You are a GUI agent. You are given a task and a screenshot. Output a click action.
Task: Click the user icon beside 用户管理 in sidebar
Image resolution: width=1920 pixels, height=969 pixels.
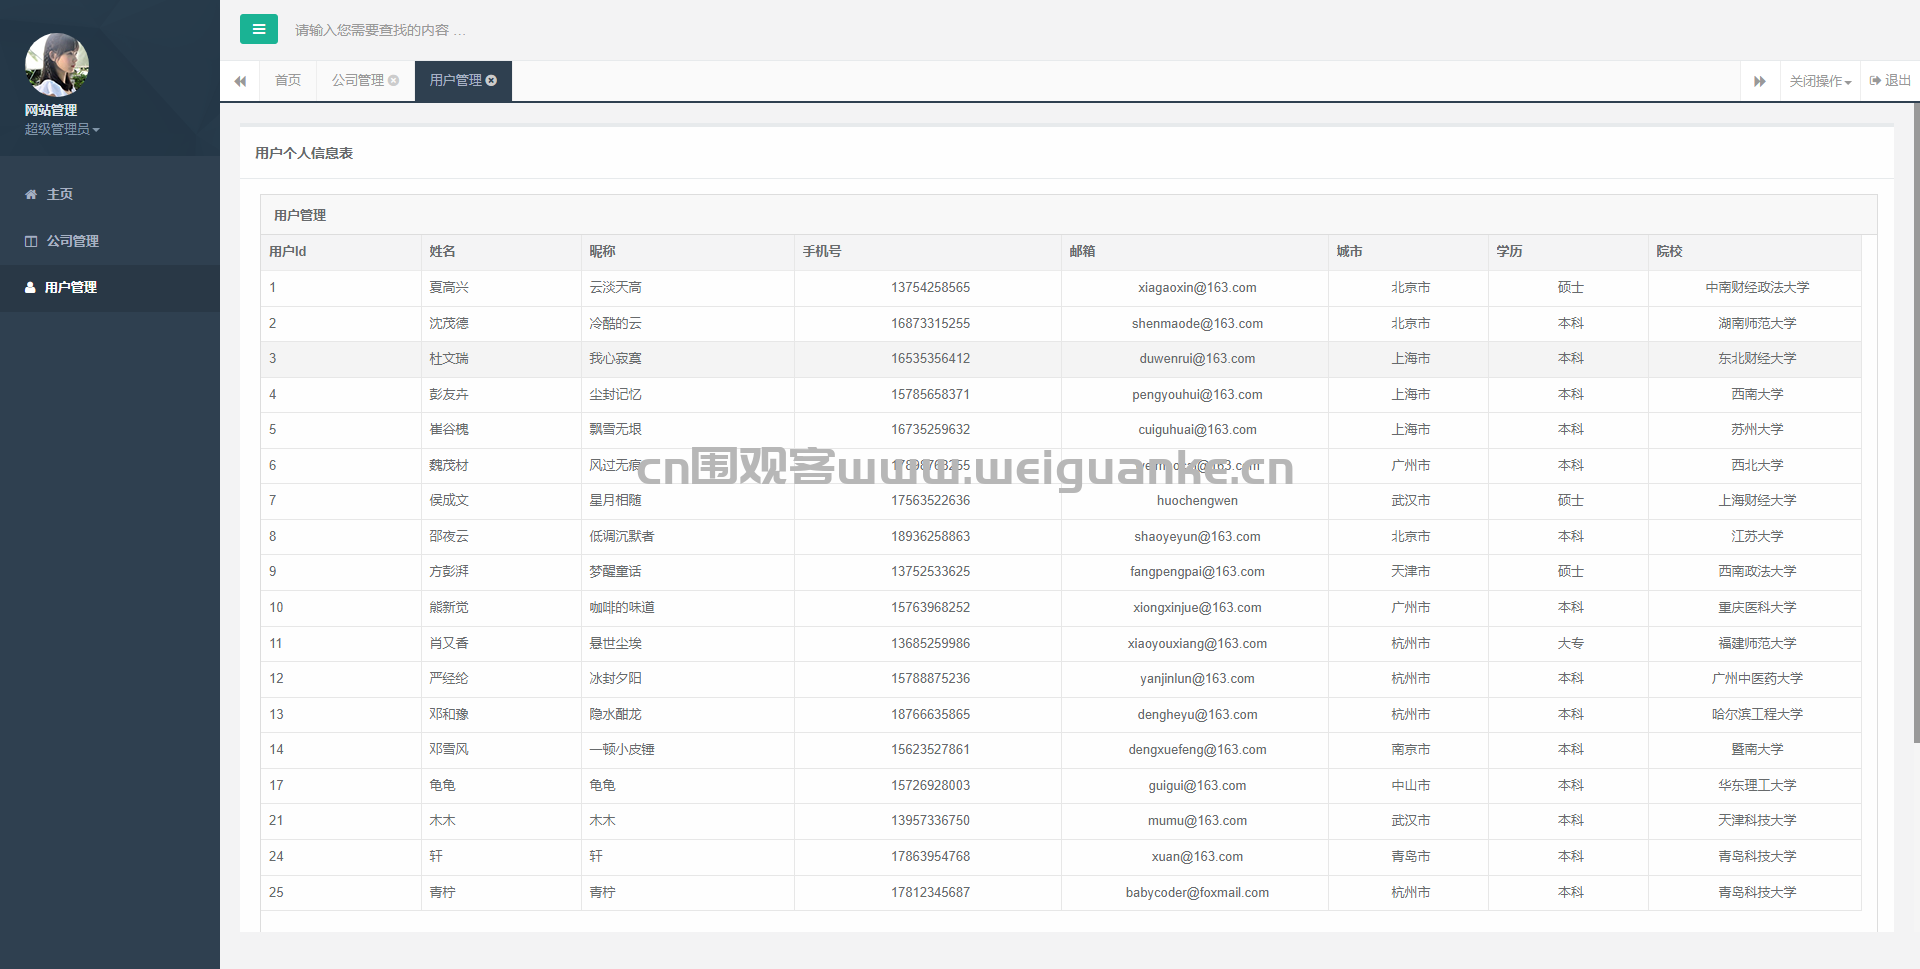pos(30,288)
